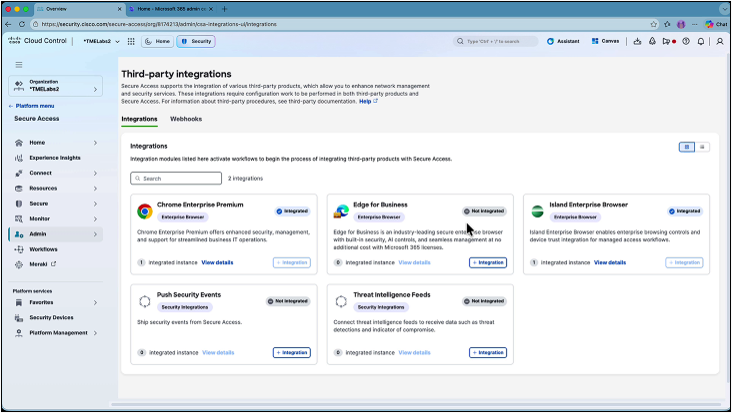
Task: Open the help question mark icon
Action: [x=686, y=42]
